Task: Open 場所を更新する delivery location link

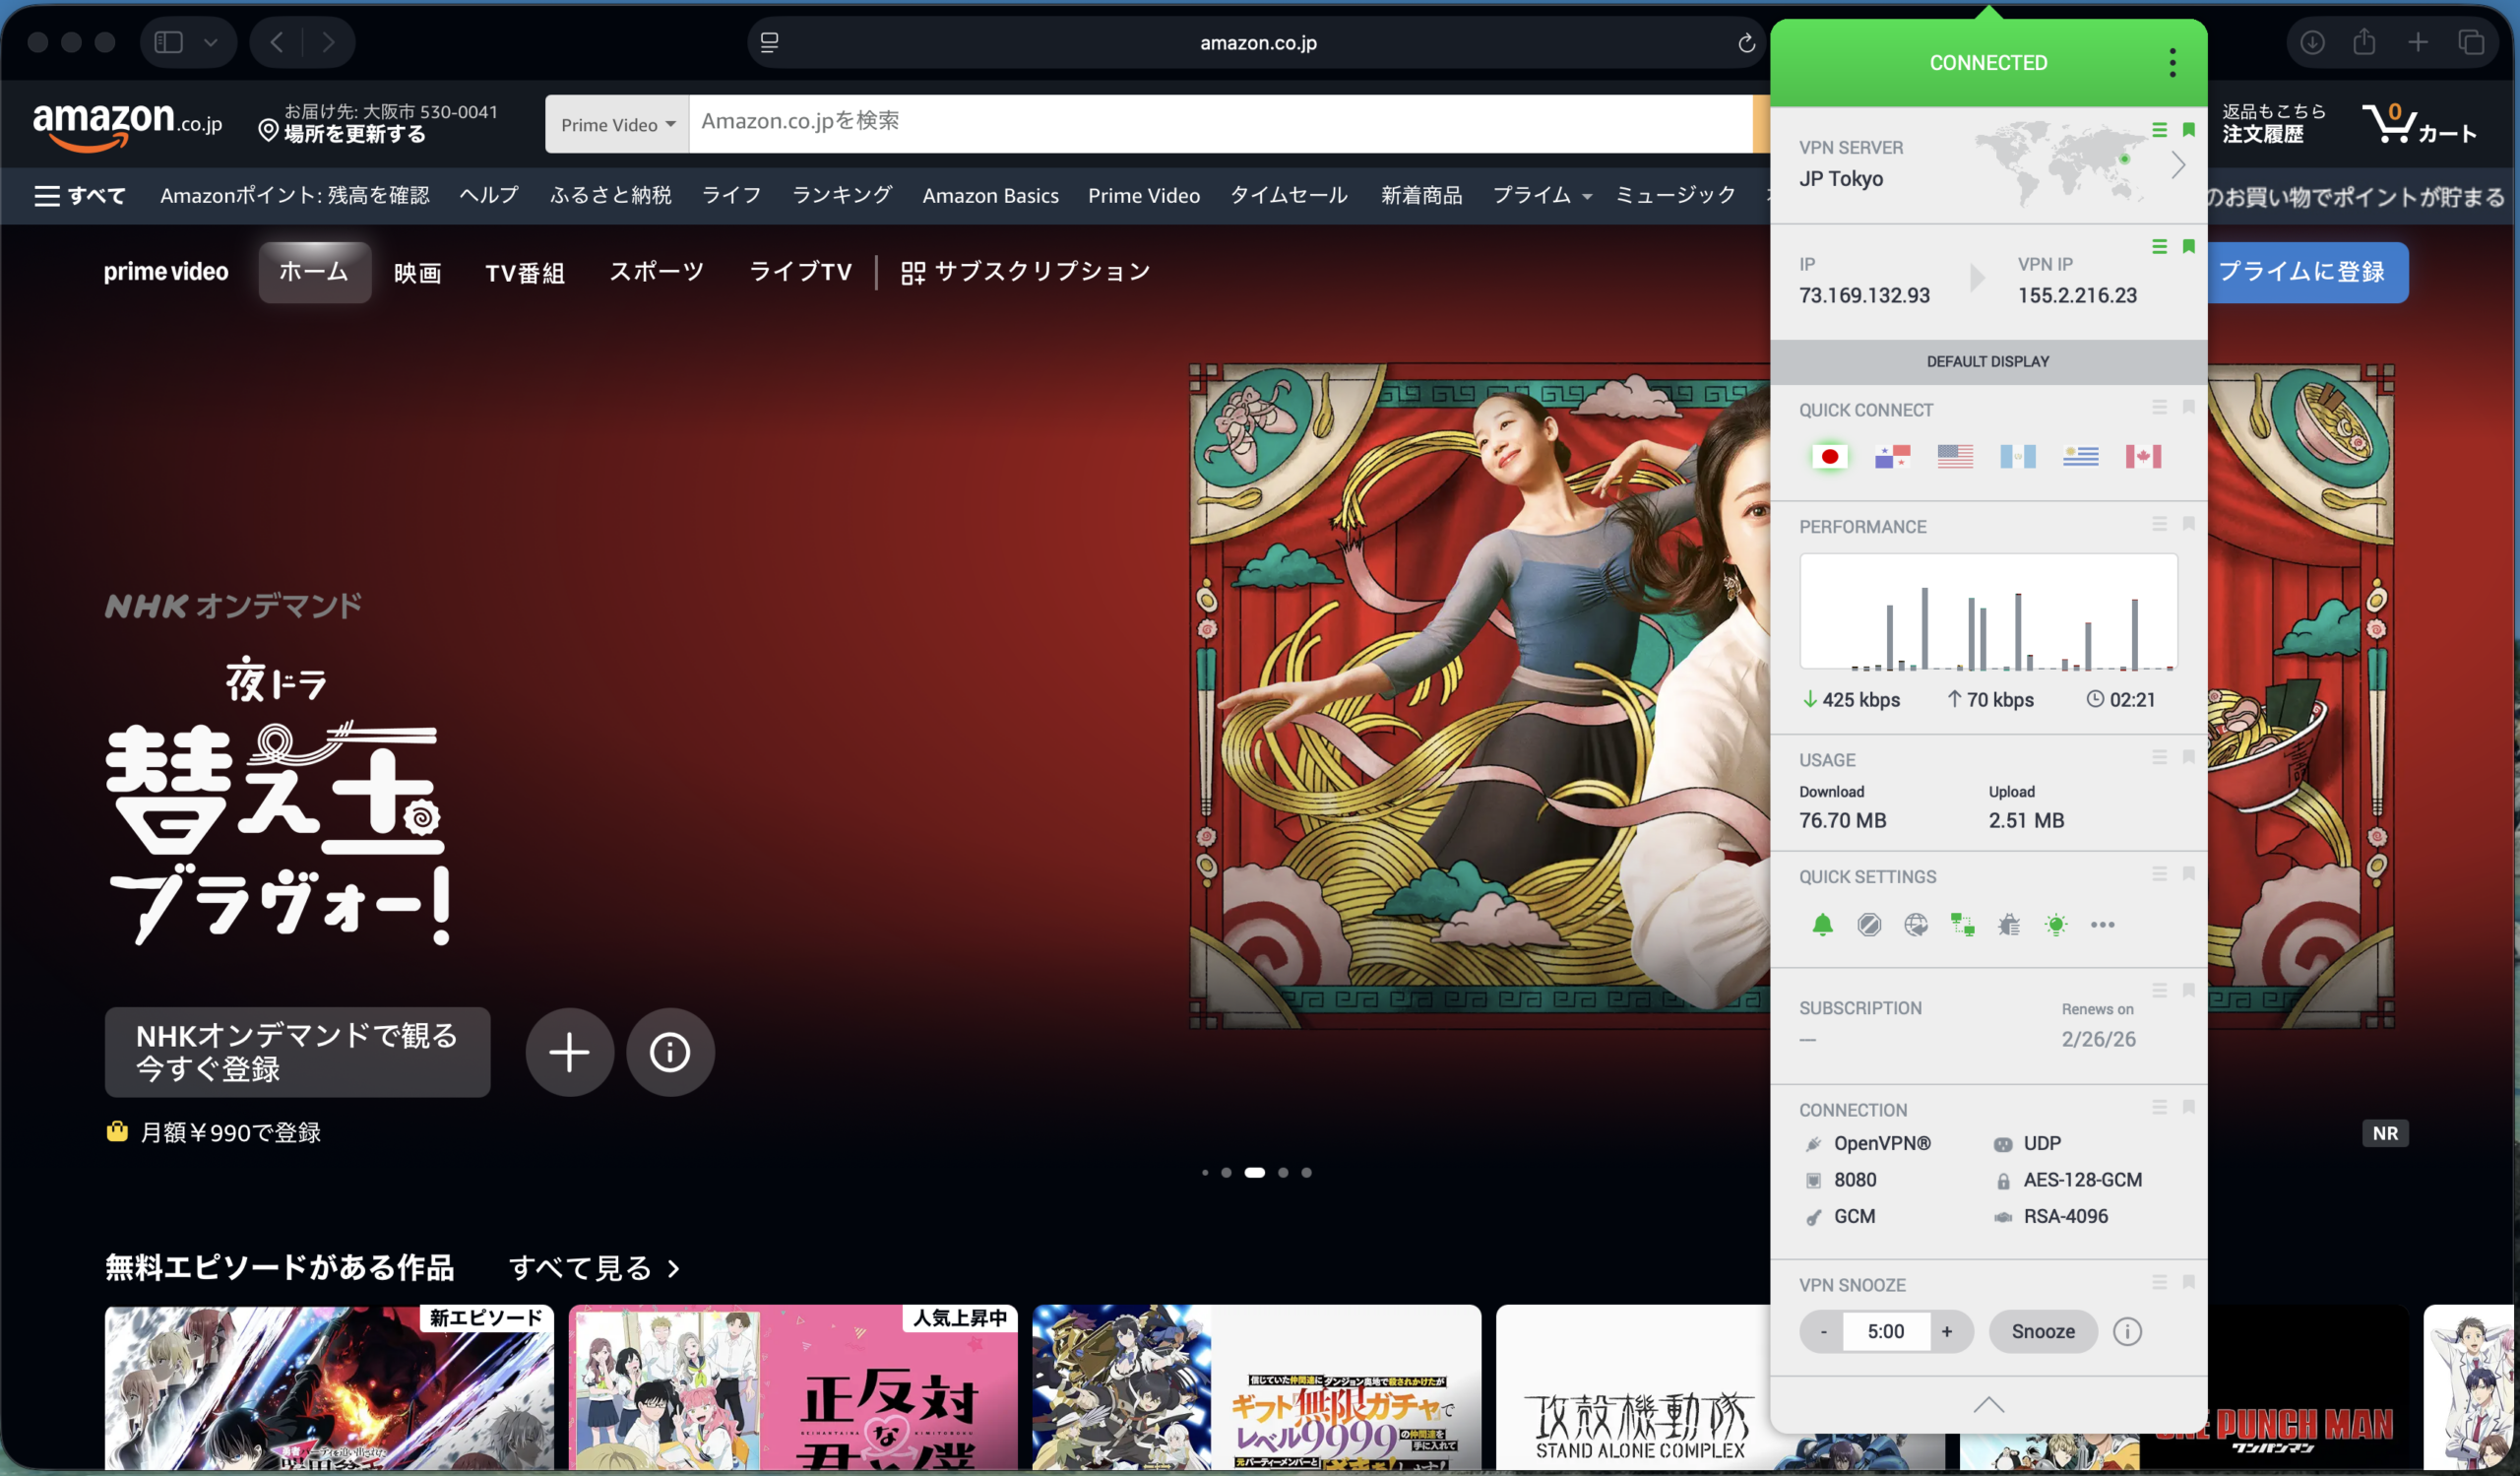Action: pyautogui.click(x=354, y=134)
